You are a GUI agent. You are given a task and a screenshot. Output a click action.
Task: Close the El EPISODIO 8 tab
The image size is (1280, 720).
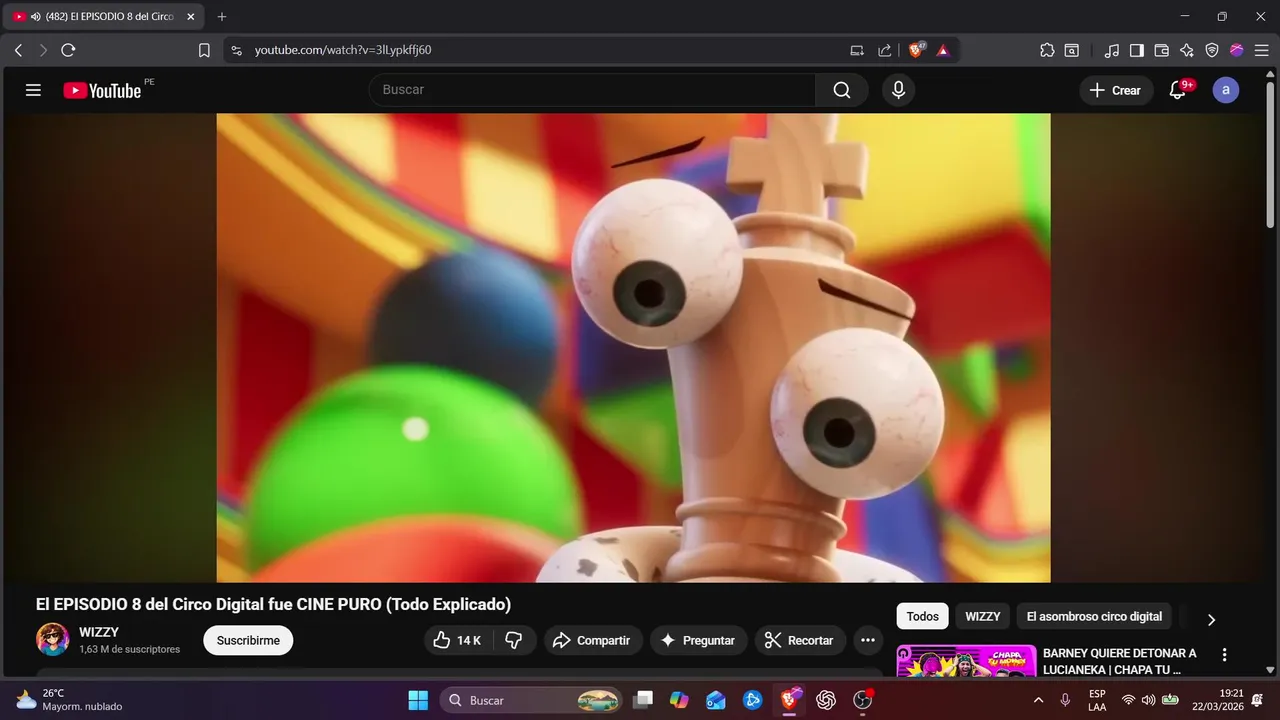pos(191,17)
